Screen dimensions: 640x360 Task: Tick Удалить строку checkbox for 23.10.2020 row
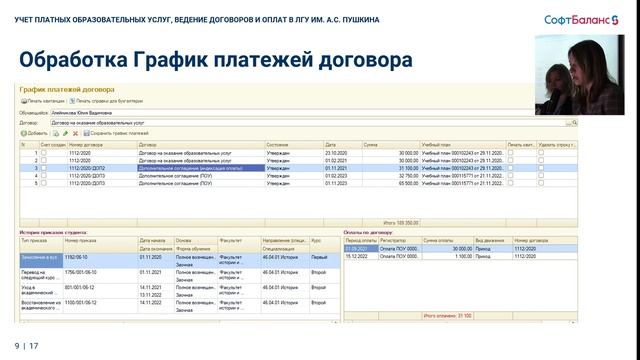541,153
